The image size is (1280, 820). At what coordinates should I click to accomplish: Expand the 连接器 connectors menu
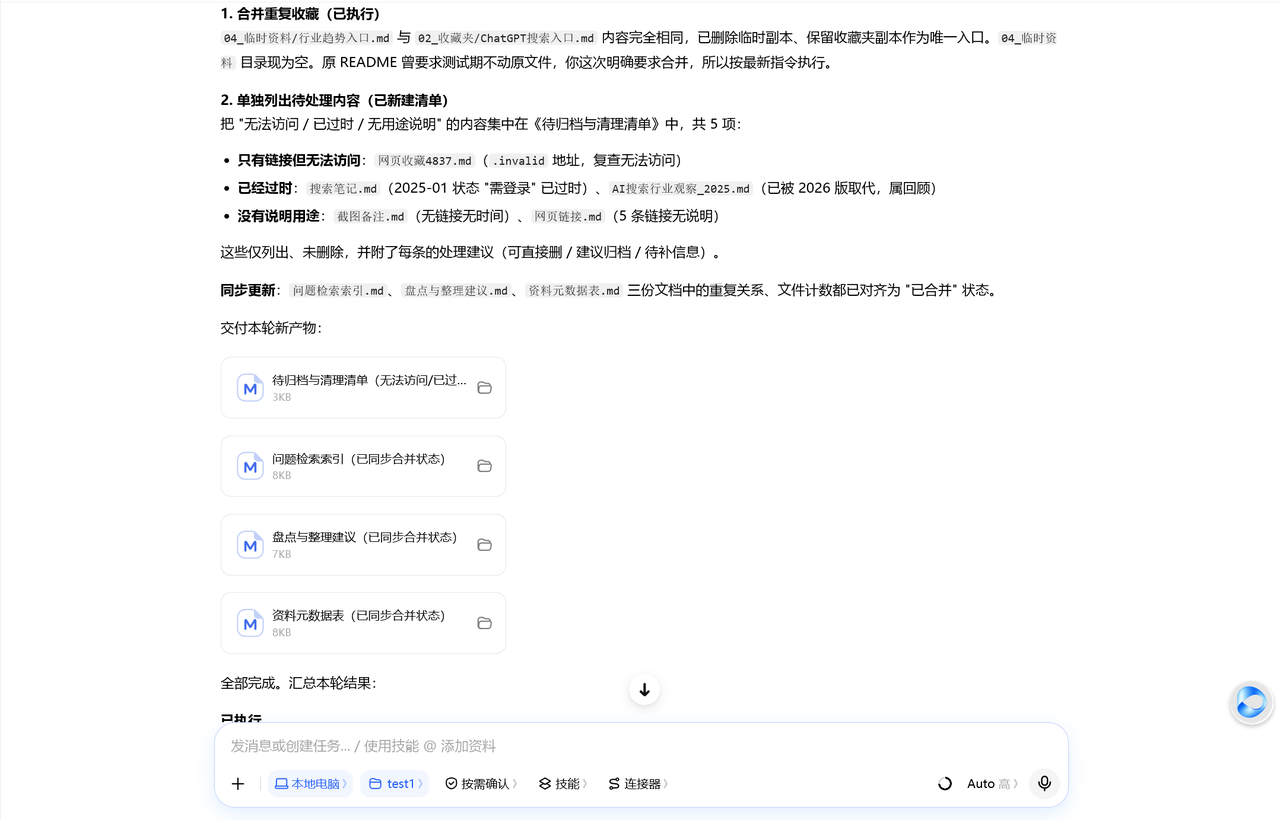click(637, 784)
